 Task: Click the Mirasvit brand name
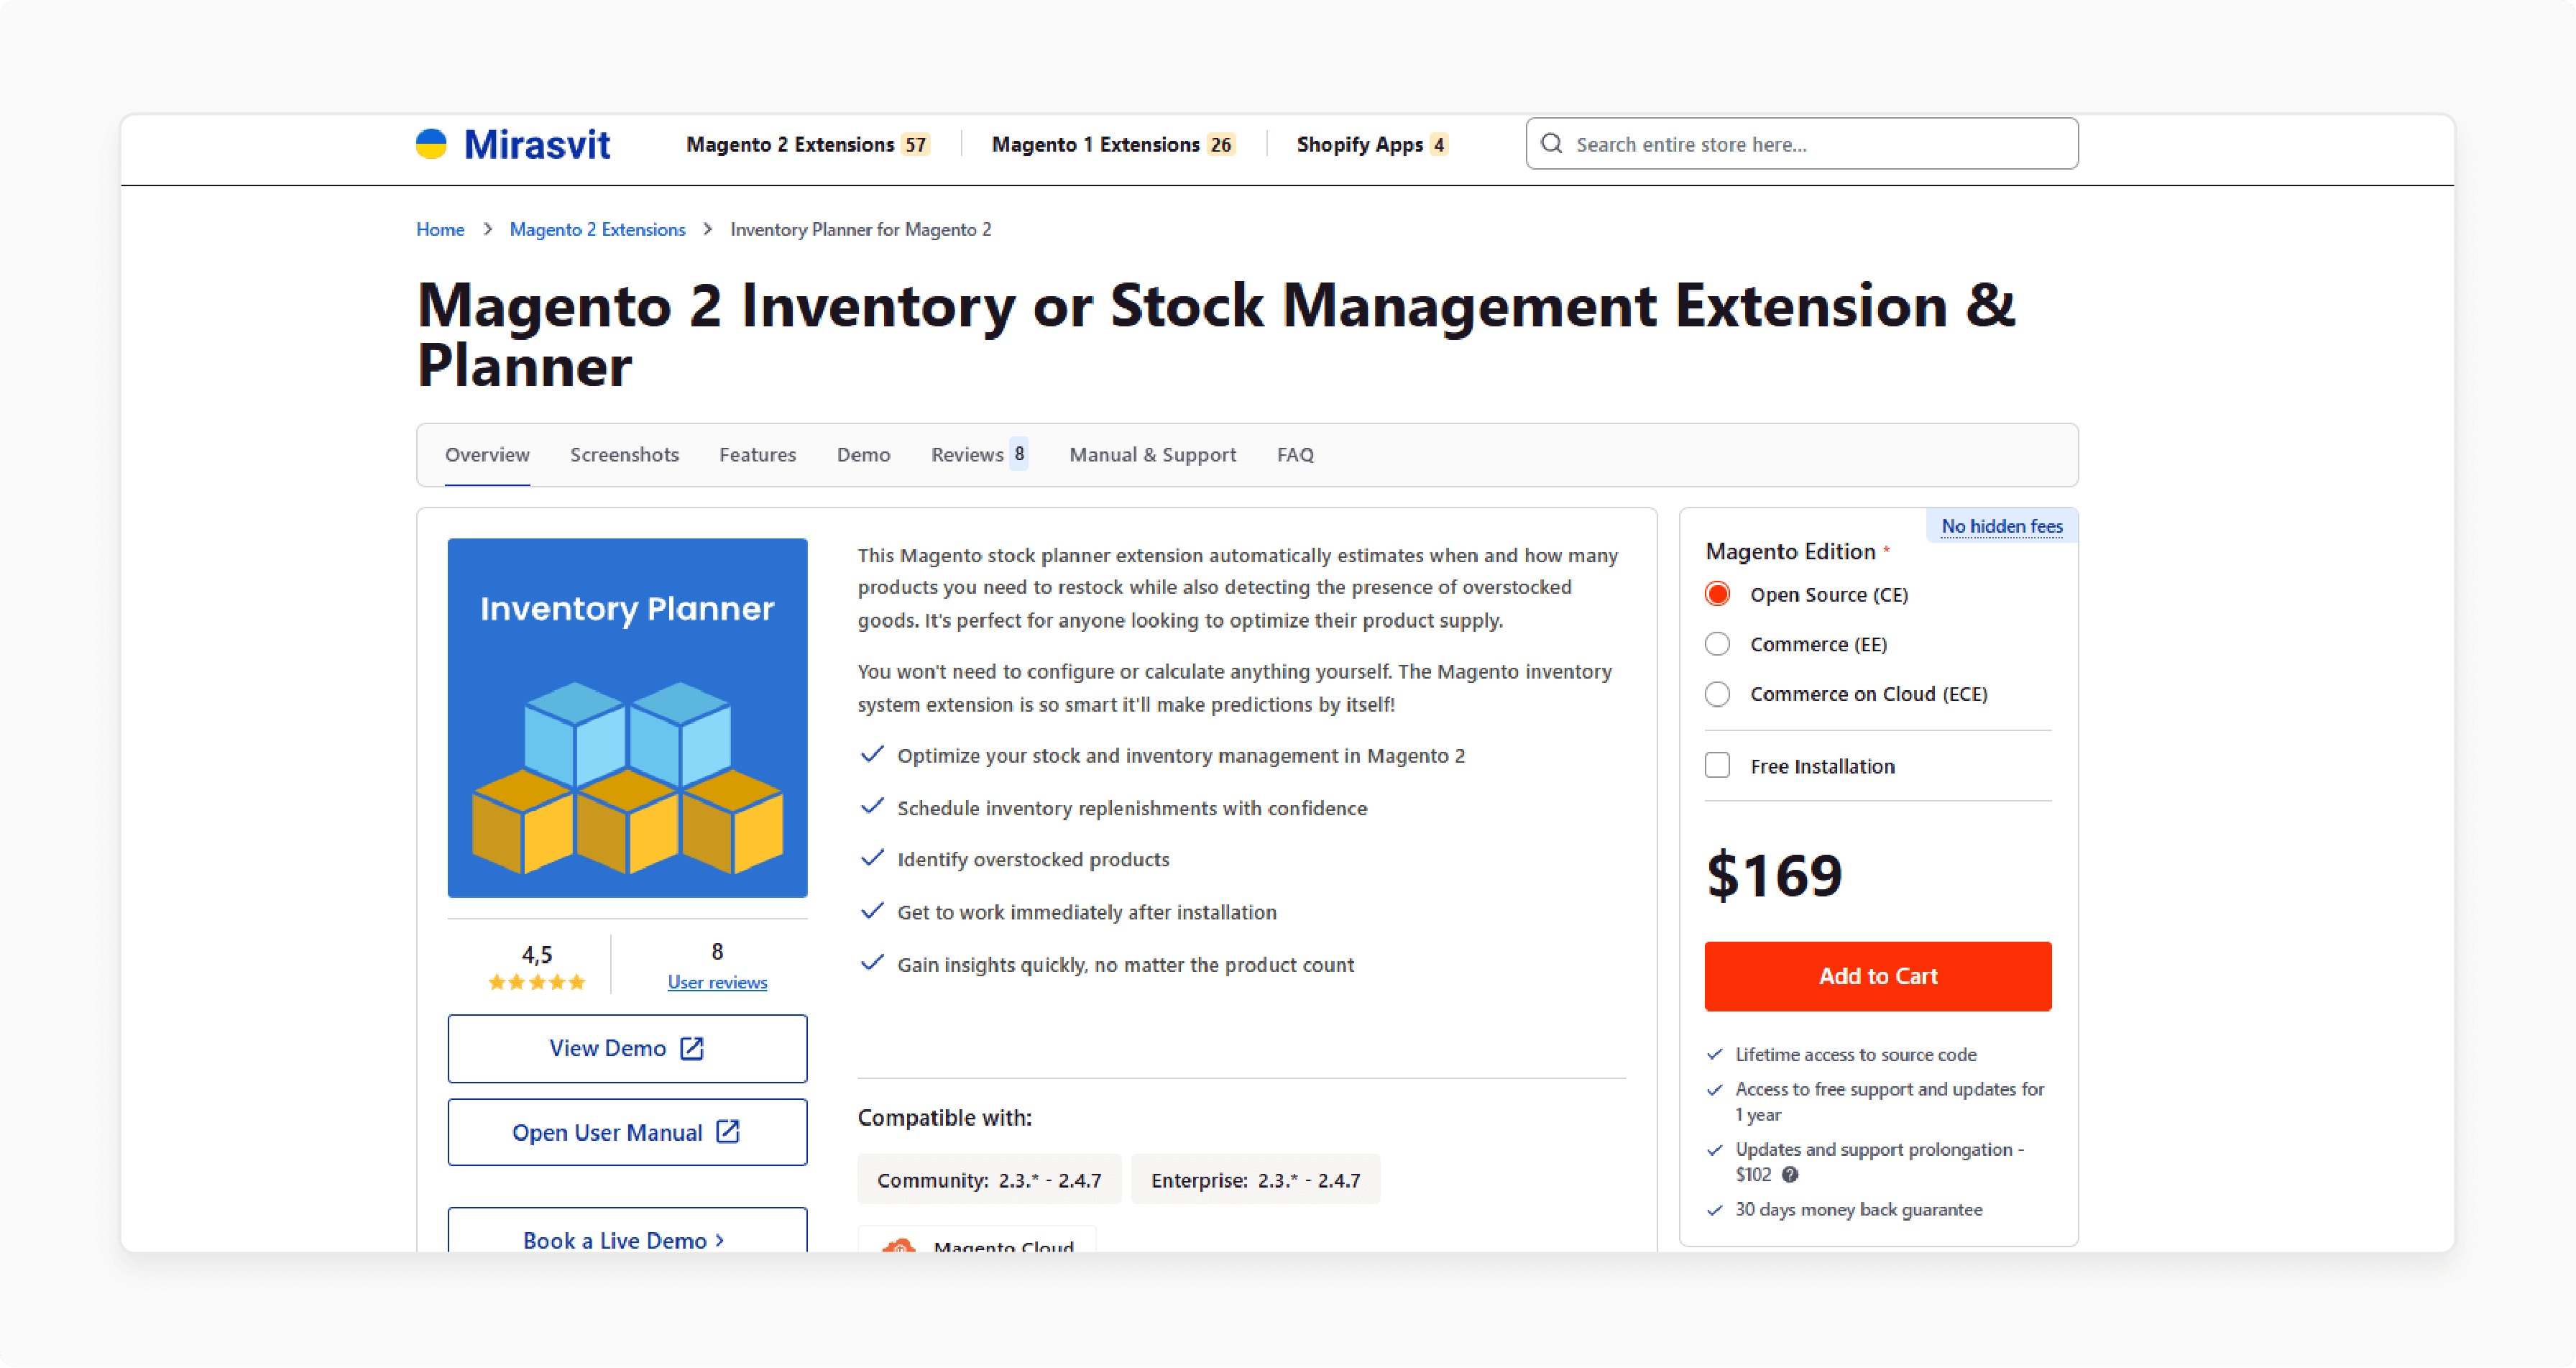(537, 144)
